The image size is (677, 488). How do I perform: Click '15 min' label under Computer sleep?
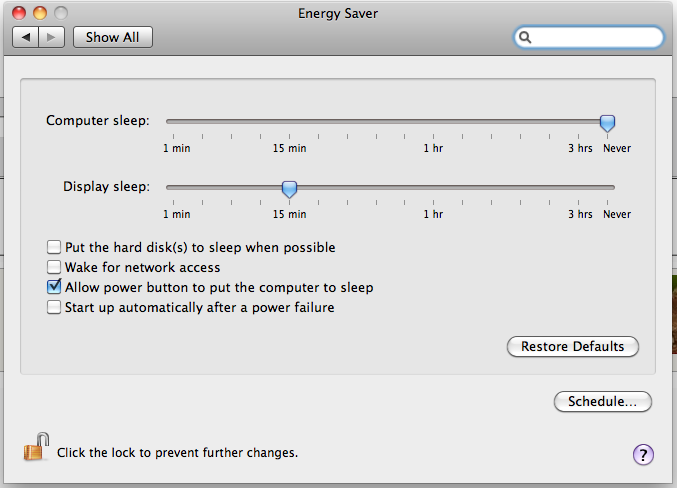point(289,148)
